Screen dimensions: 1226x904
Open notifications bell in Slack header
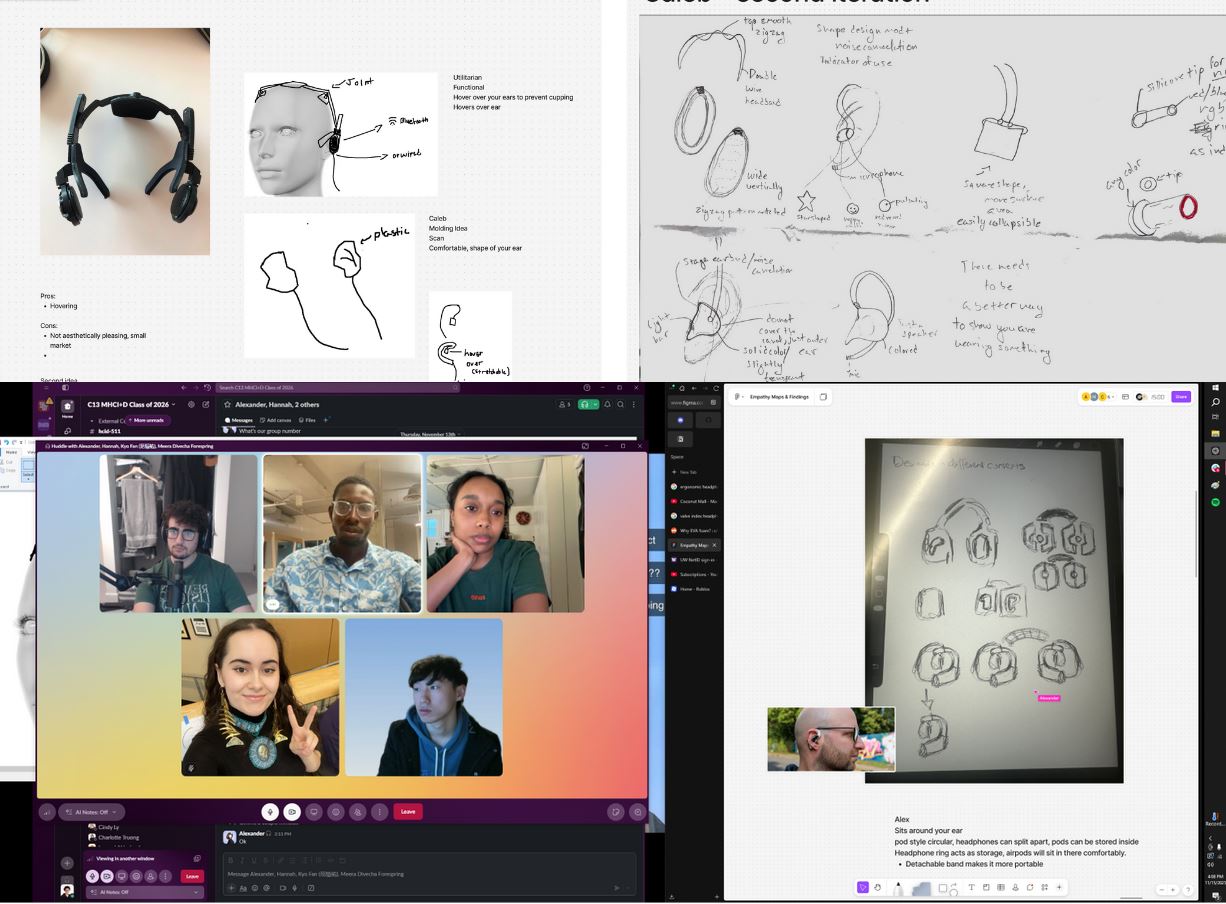(x=607, y=404)
